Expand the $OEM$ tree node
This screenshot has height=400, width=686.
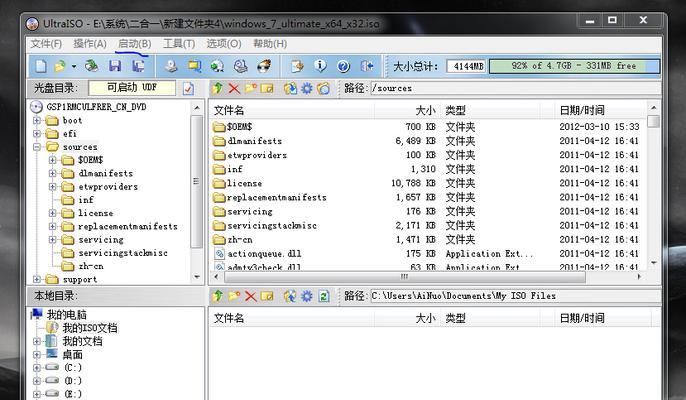click(x=52, y=160)
